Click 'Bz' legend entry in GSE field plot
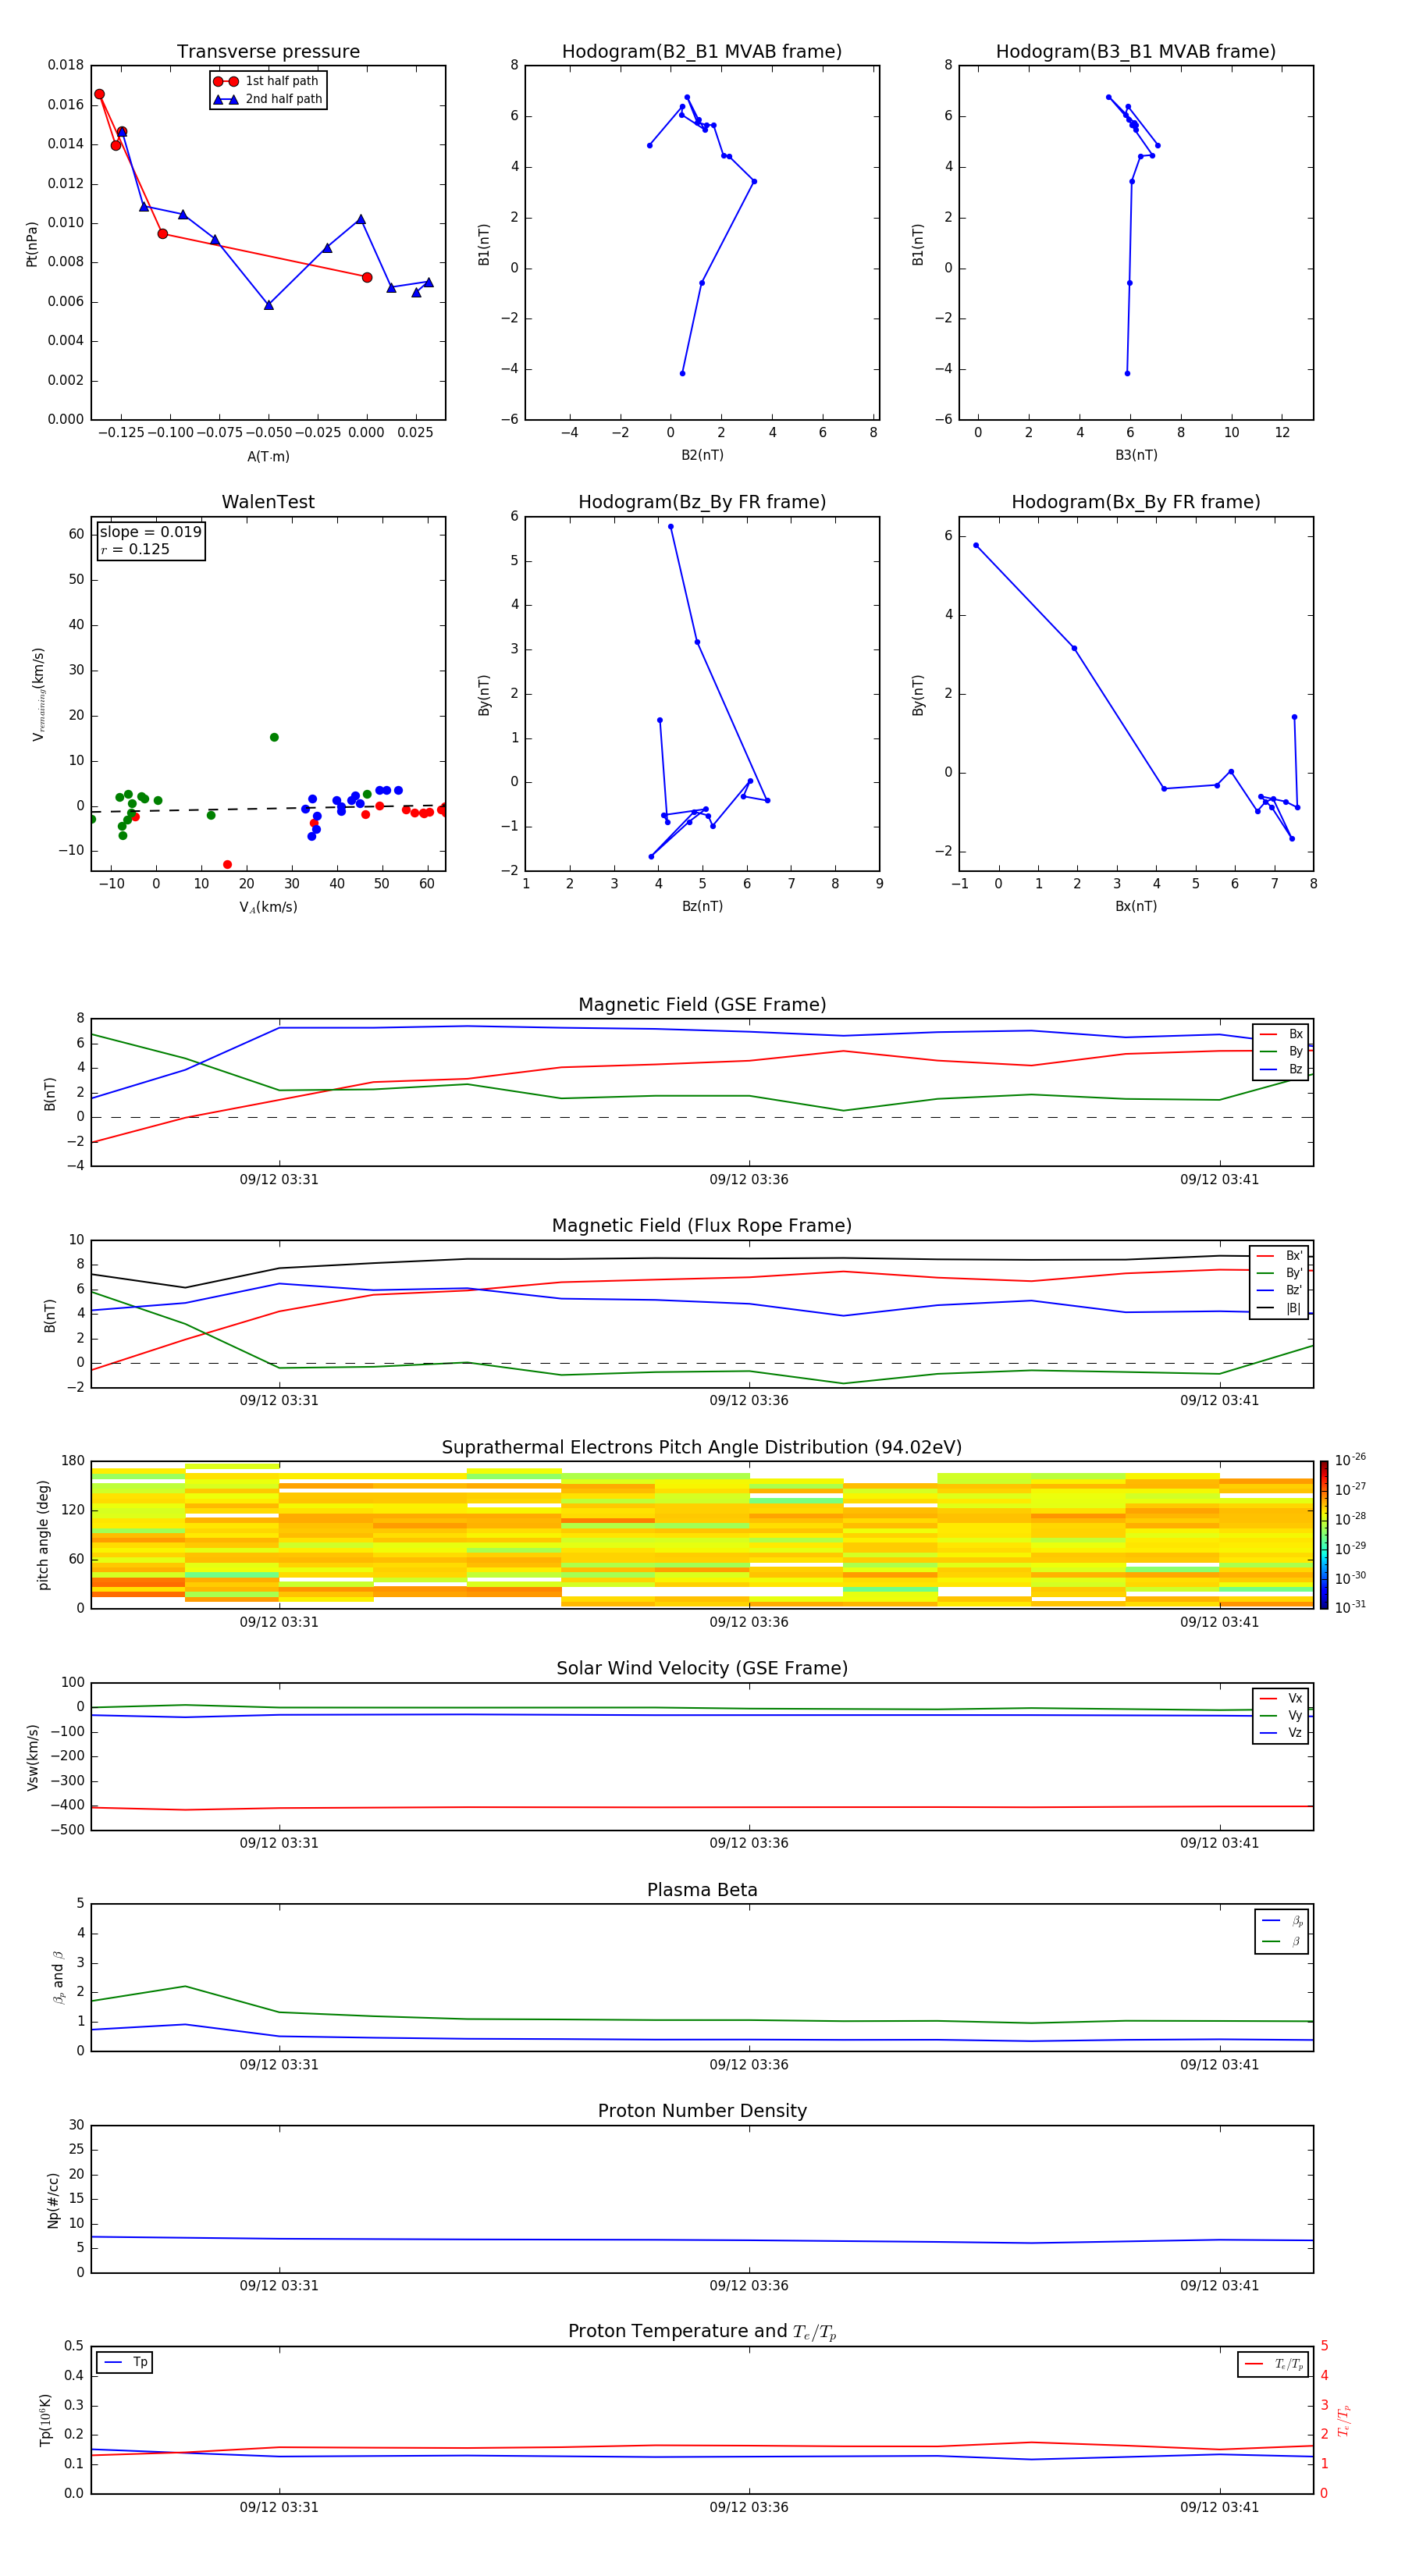Image resolution: width=1405 pixels, height=2576 pixels. 1282,1070
